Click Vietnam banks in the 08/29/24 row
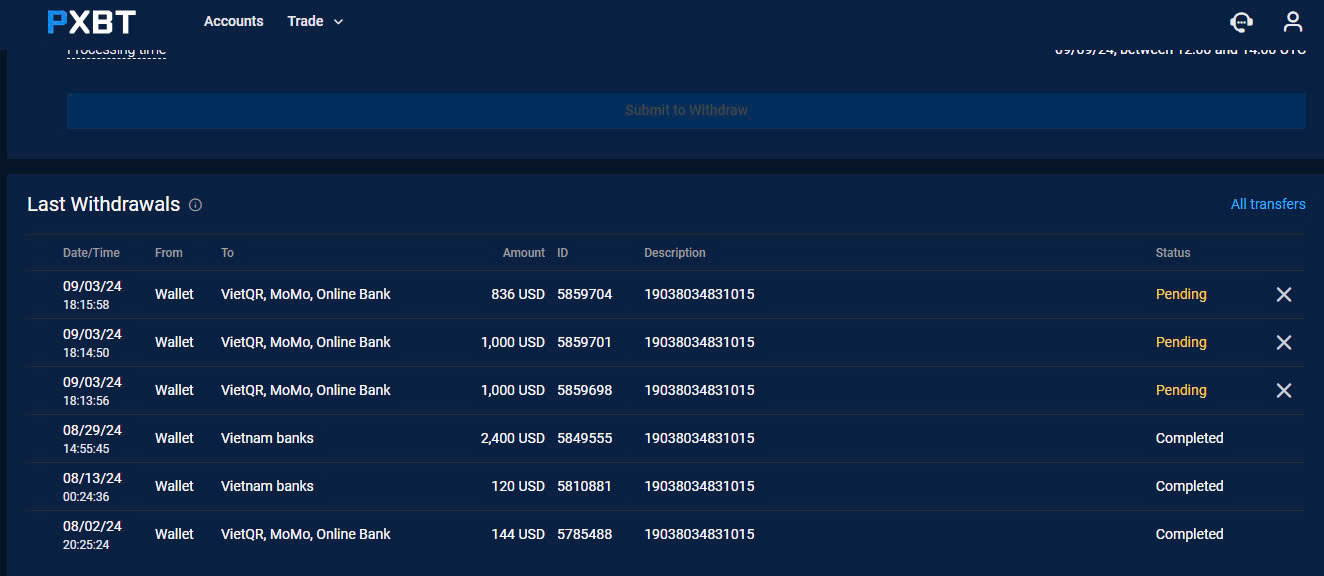1324x576 pixels. 267,438
